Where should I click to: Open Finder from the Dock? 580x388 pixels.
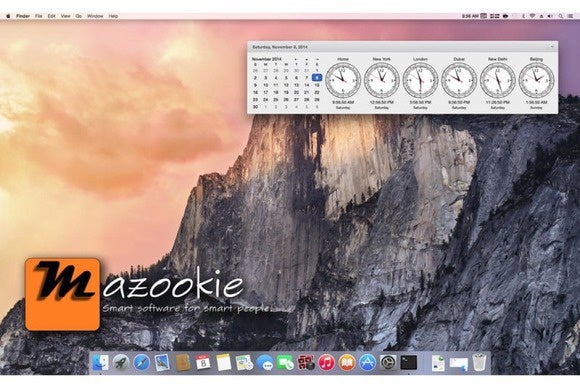click(100, 362)
